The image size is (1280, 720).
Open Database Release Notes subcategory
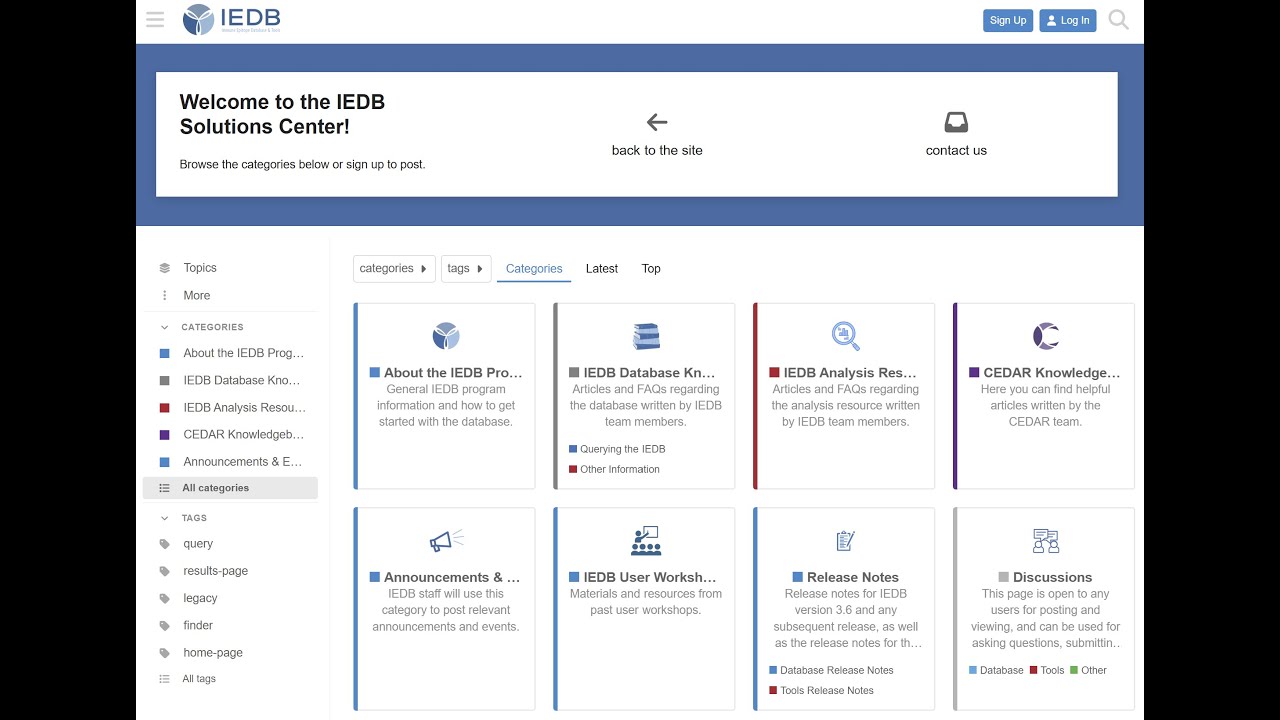click(x=831, y=670)
